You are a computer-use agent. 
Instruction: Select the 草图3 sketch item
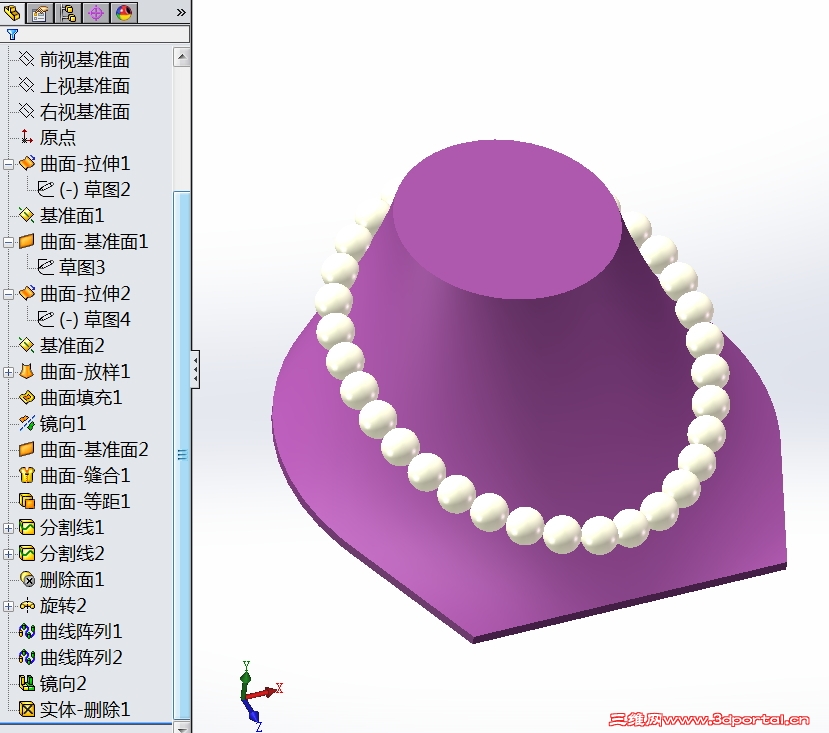tap(71, 267)
